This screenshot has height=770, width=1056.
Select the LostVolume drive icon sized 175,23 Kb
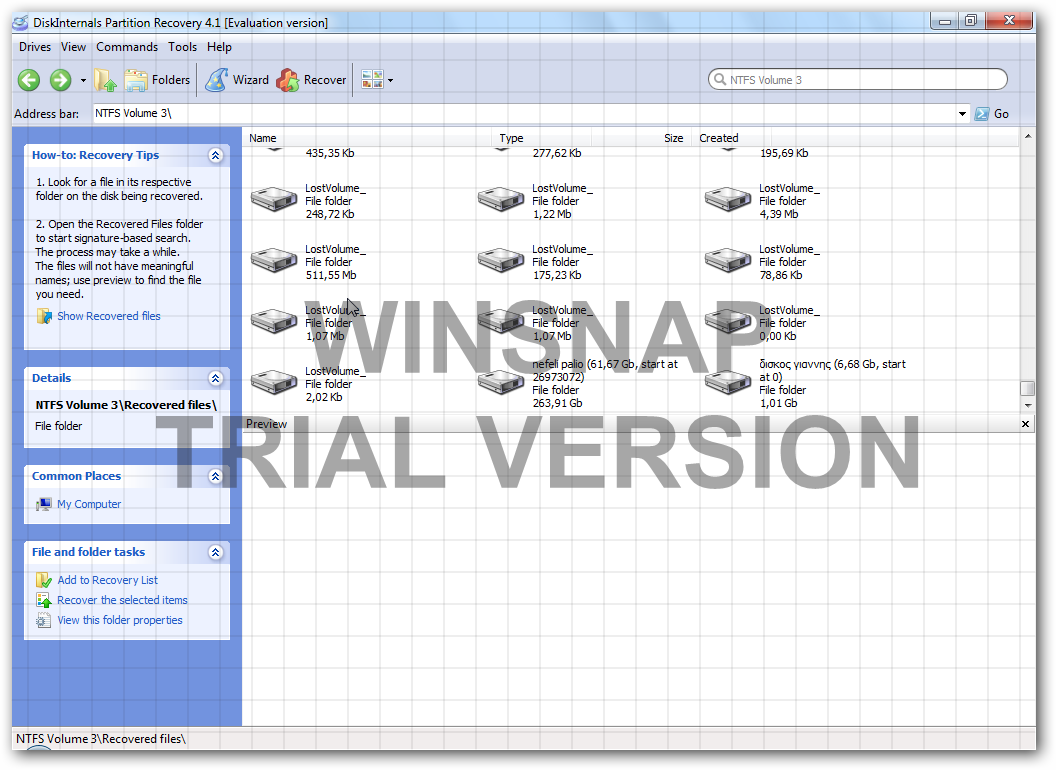501,260
